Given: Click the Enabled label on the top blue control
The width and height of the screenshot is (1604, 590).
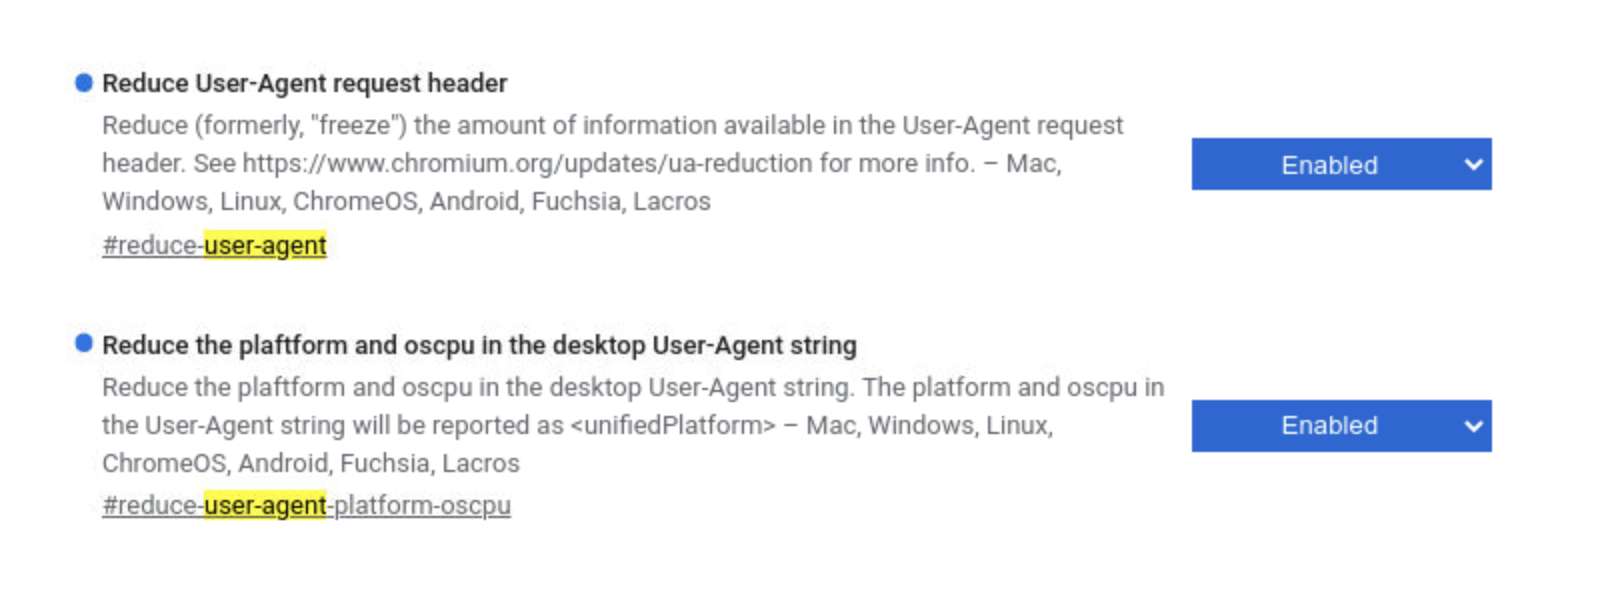Looking at the screenshot, I should click(x=1331, y=164).
